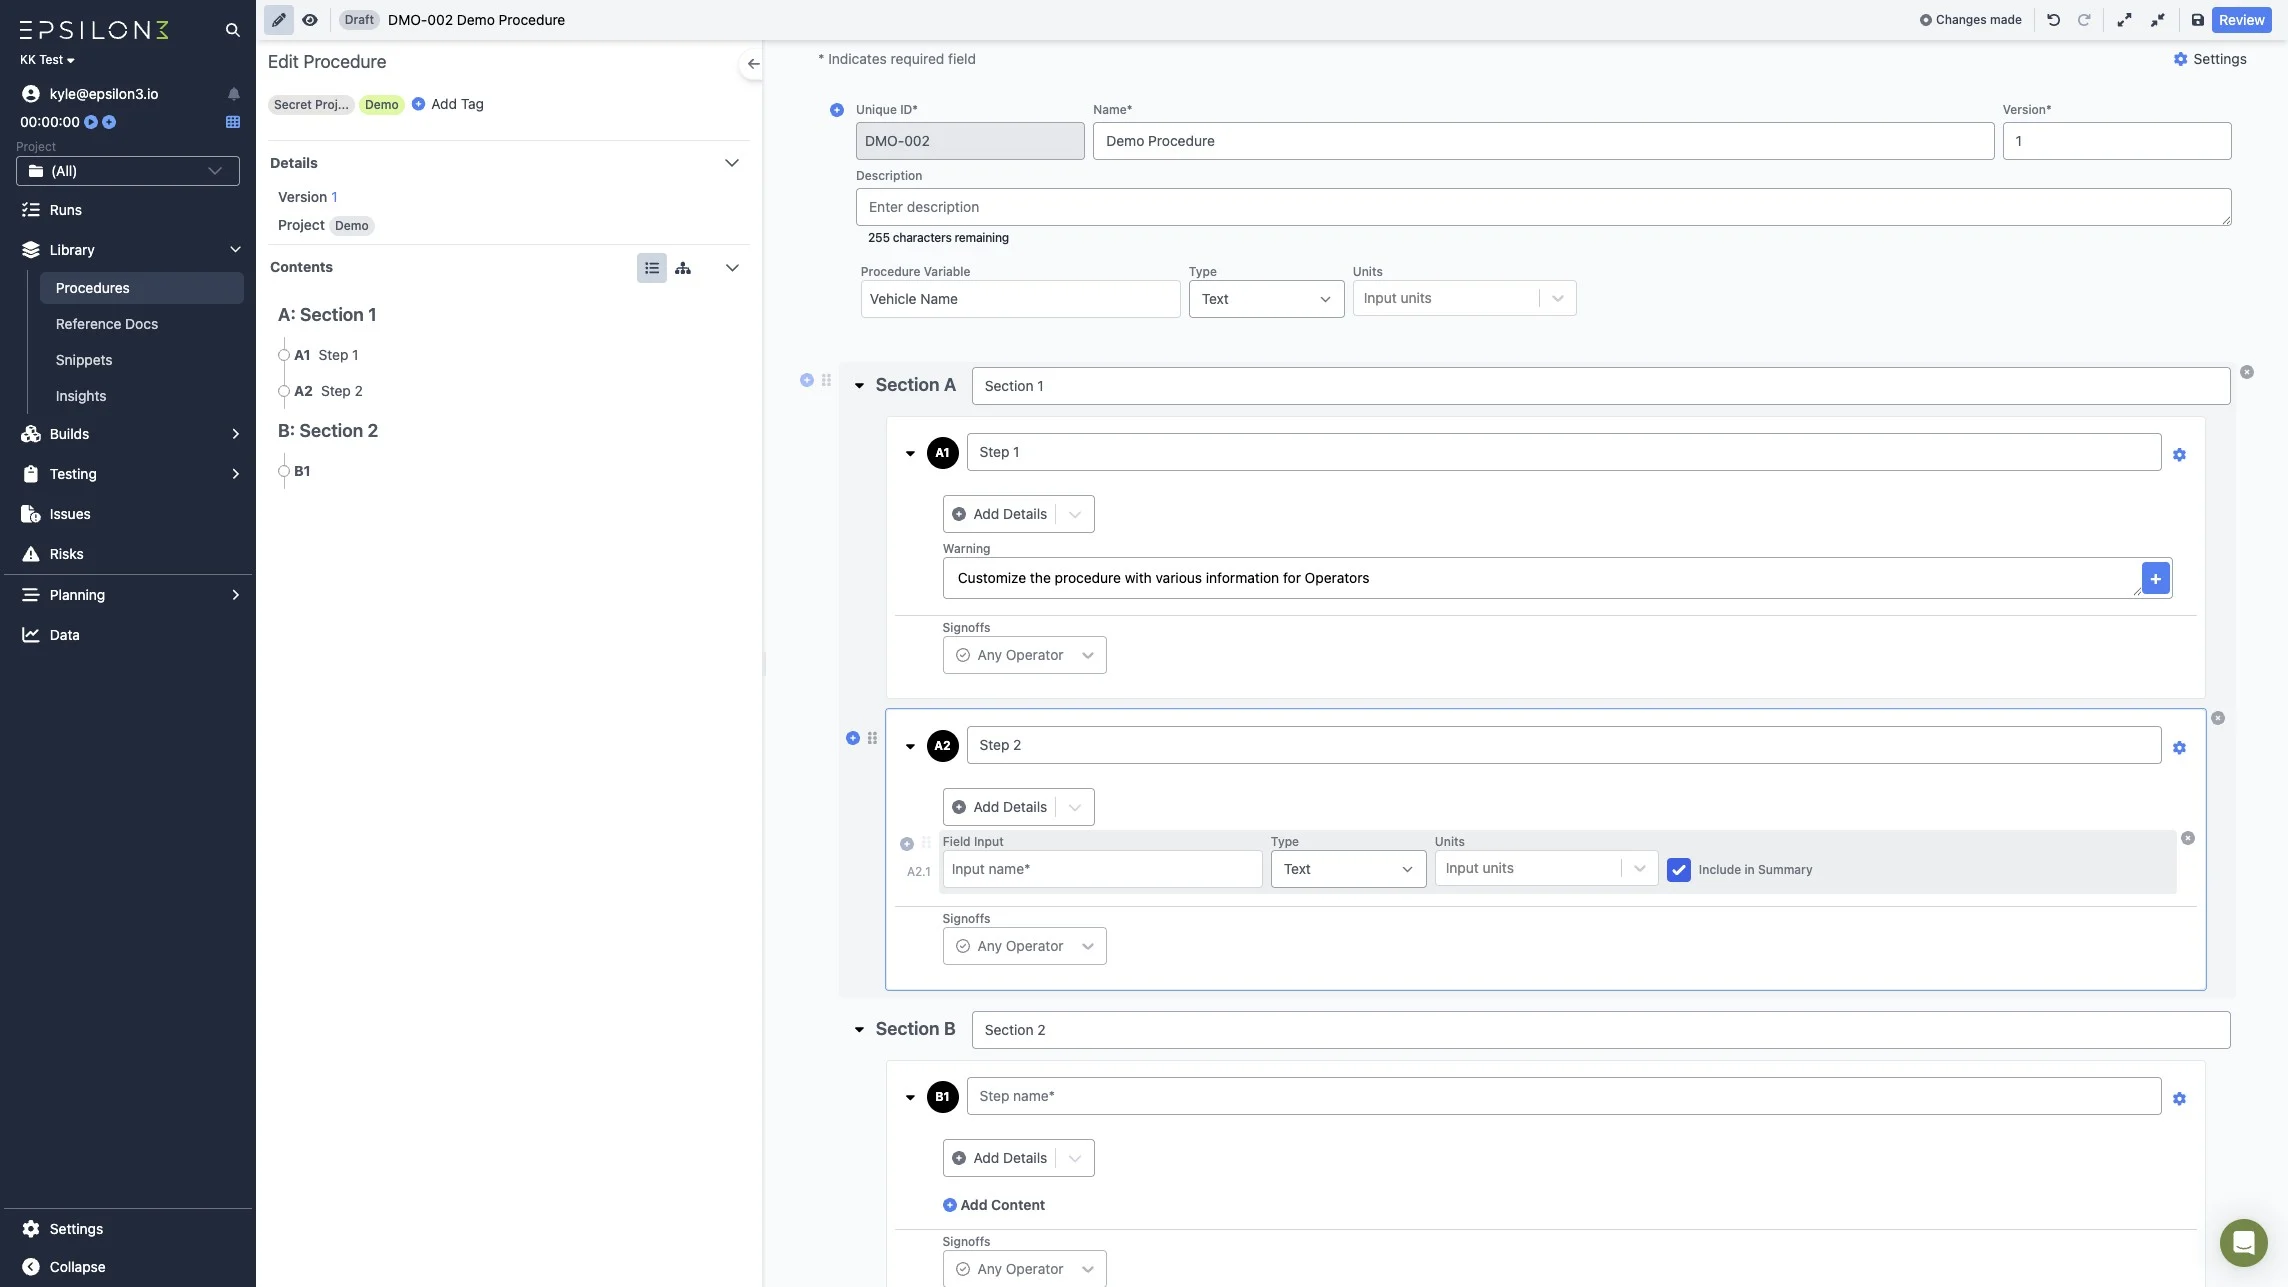The width and height of the screenshot is (2288, 1287).
Task: Collapse Section A triangle
Action: click(859, 386)
